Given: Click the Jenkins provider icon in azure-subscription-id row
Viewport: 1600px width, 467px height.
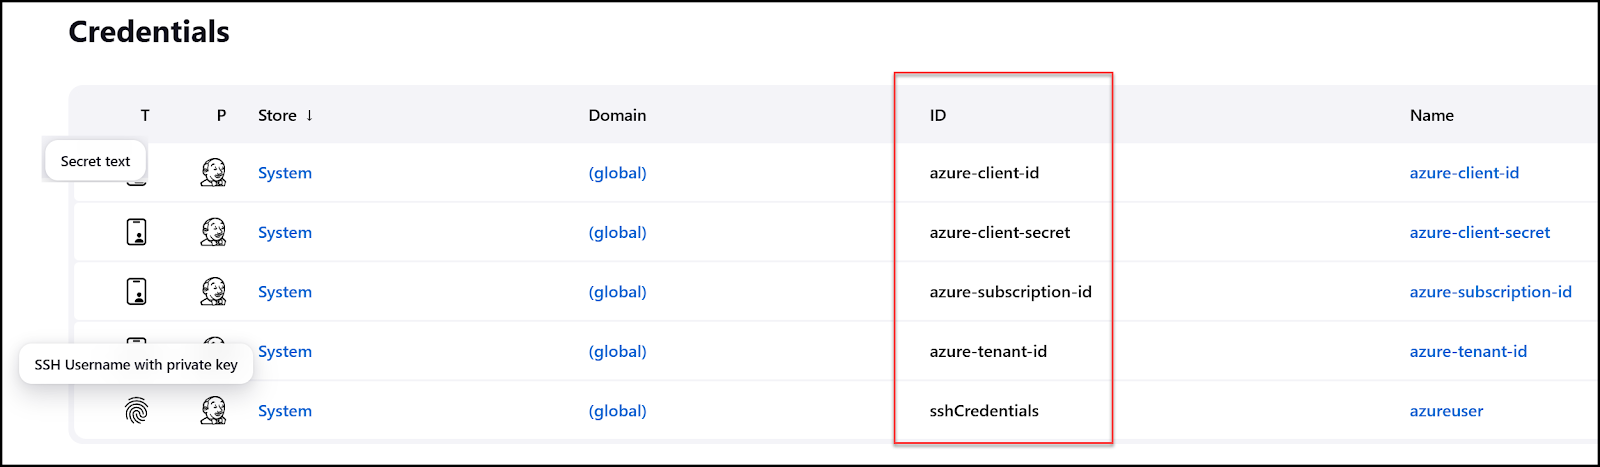Looking at the screenshot, I should tap(213, 291).
